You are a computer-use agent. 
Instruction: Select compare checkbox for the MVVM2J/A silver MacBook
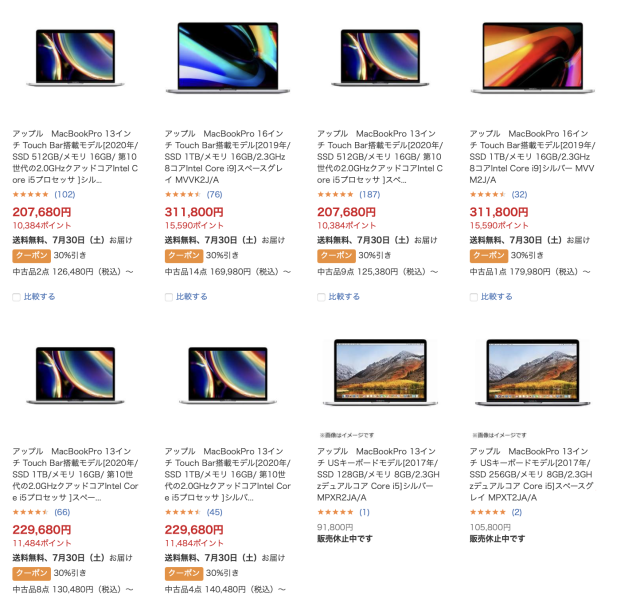click(x=474, y=297)
